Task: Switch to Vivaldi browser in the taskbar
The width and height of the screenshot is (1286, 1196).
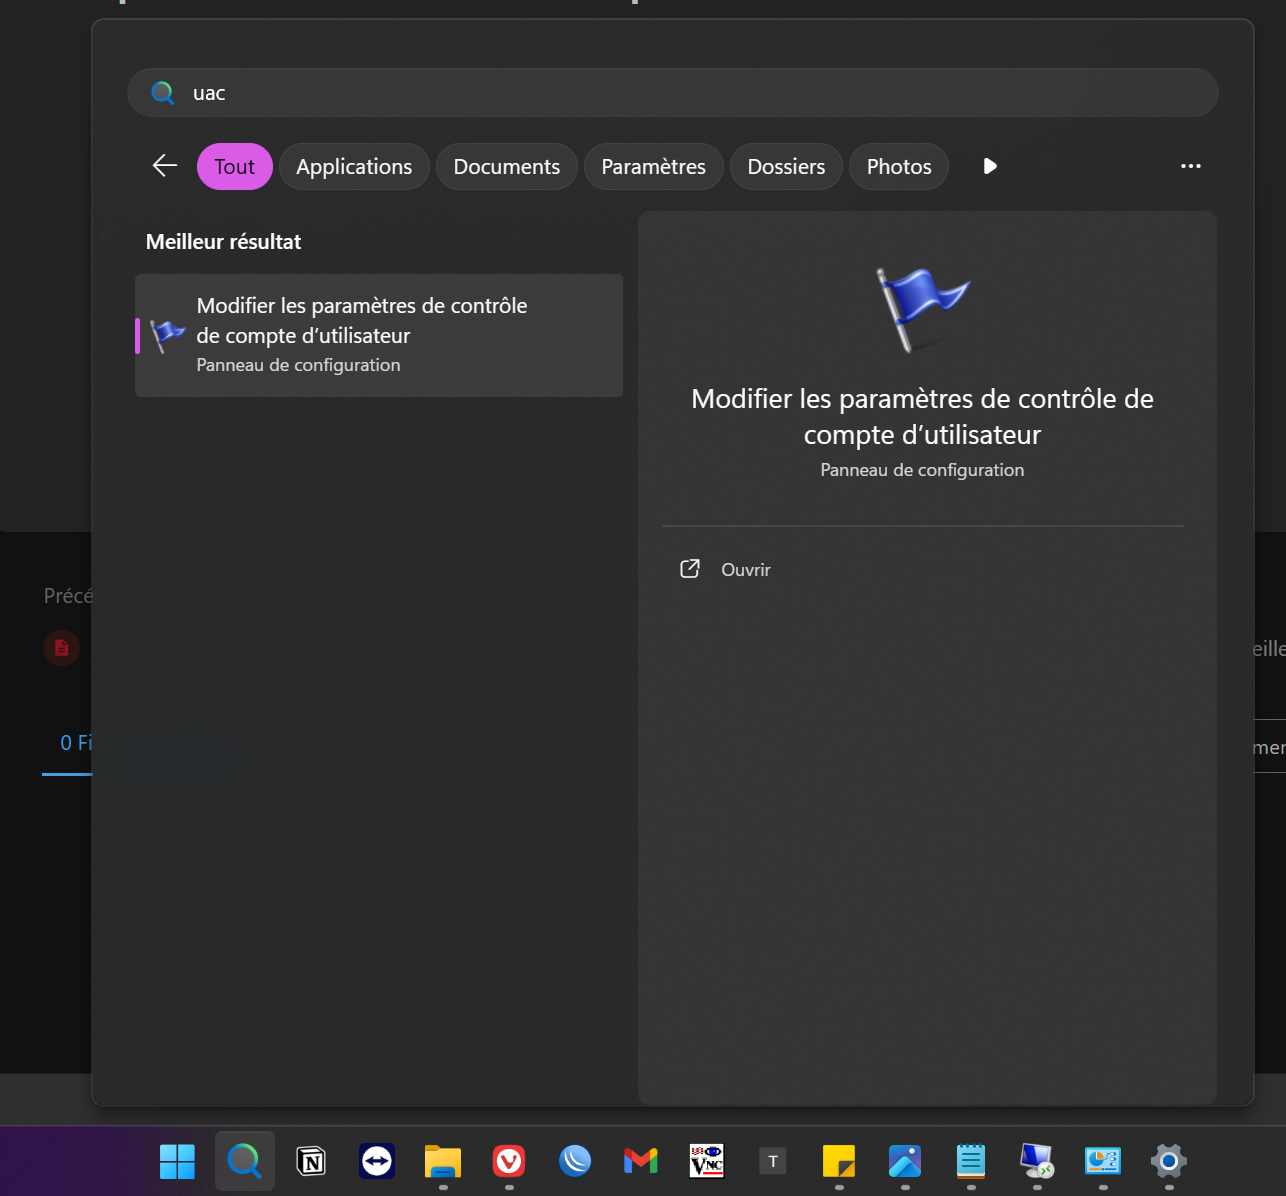Action: click(509, 1161)
